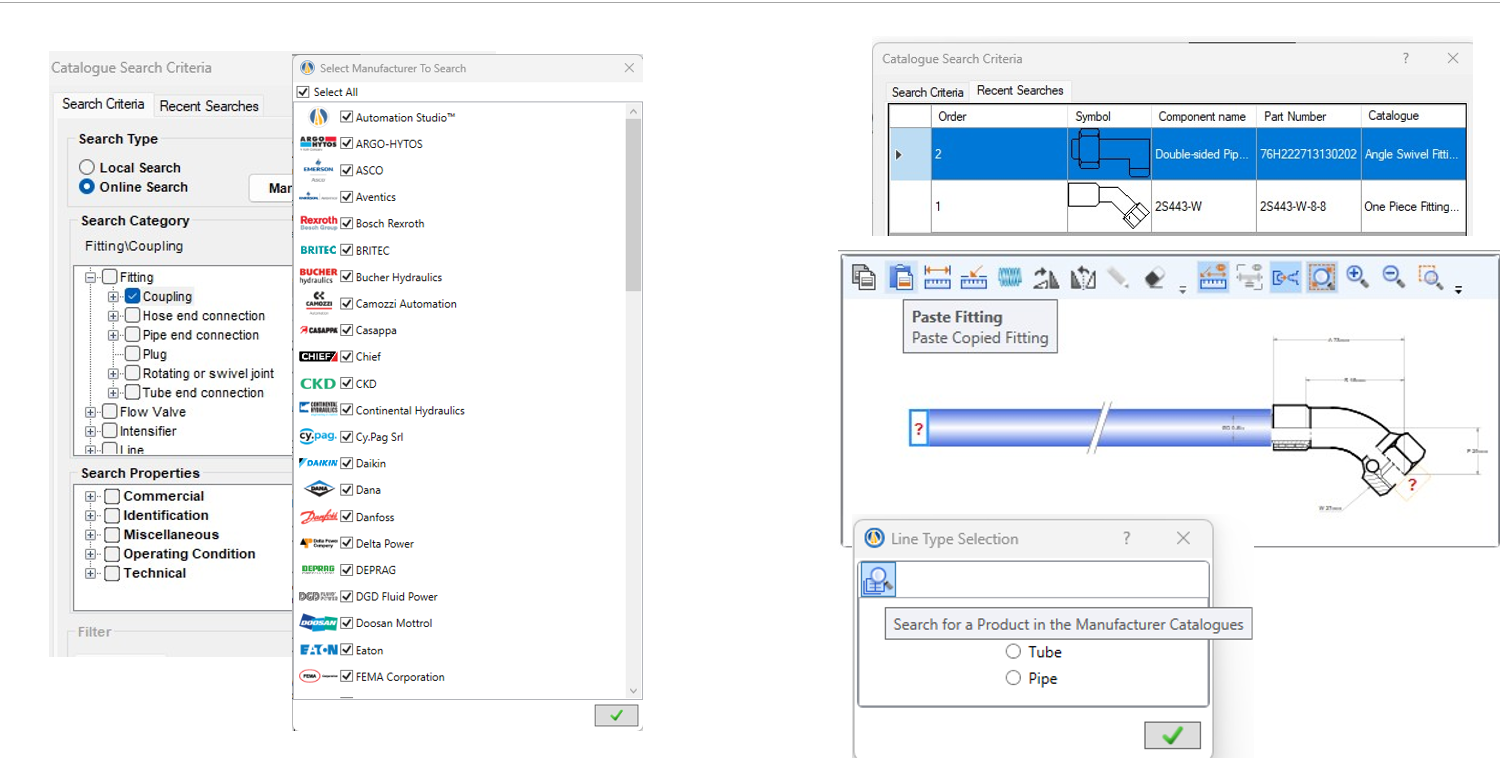Switch to the inactive Recent Searches tab

(x=209, y=106)
